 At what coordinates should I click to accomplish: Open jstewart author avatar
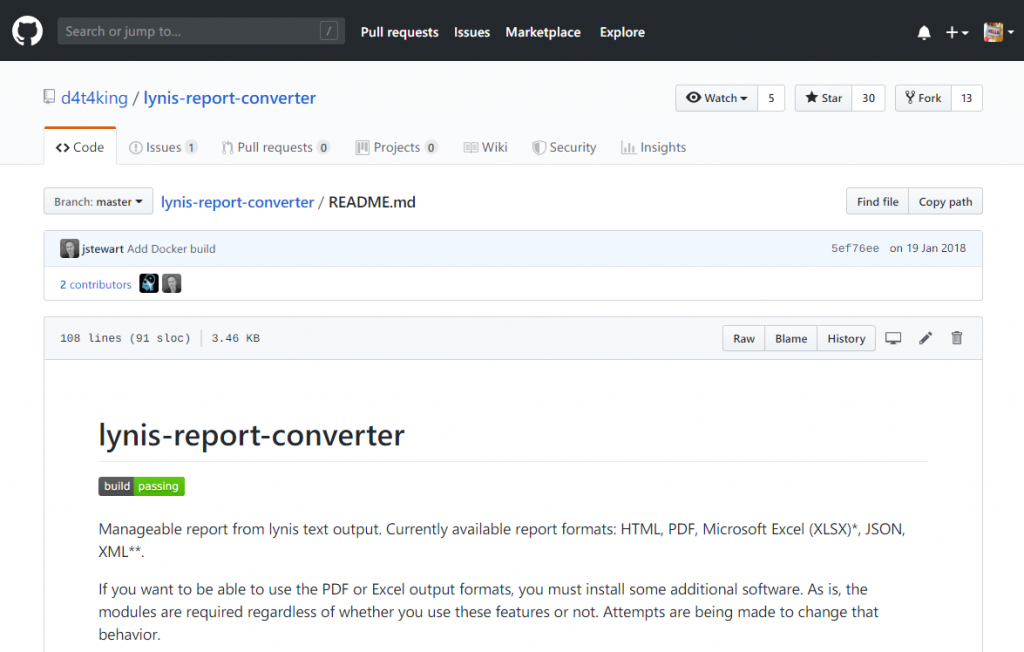pos(69,248)
